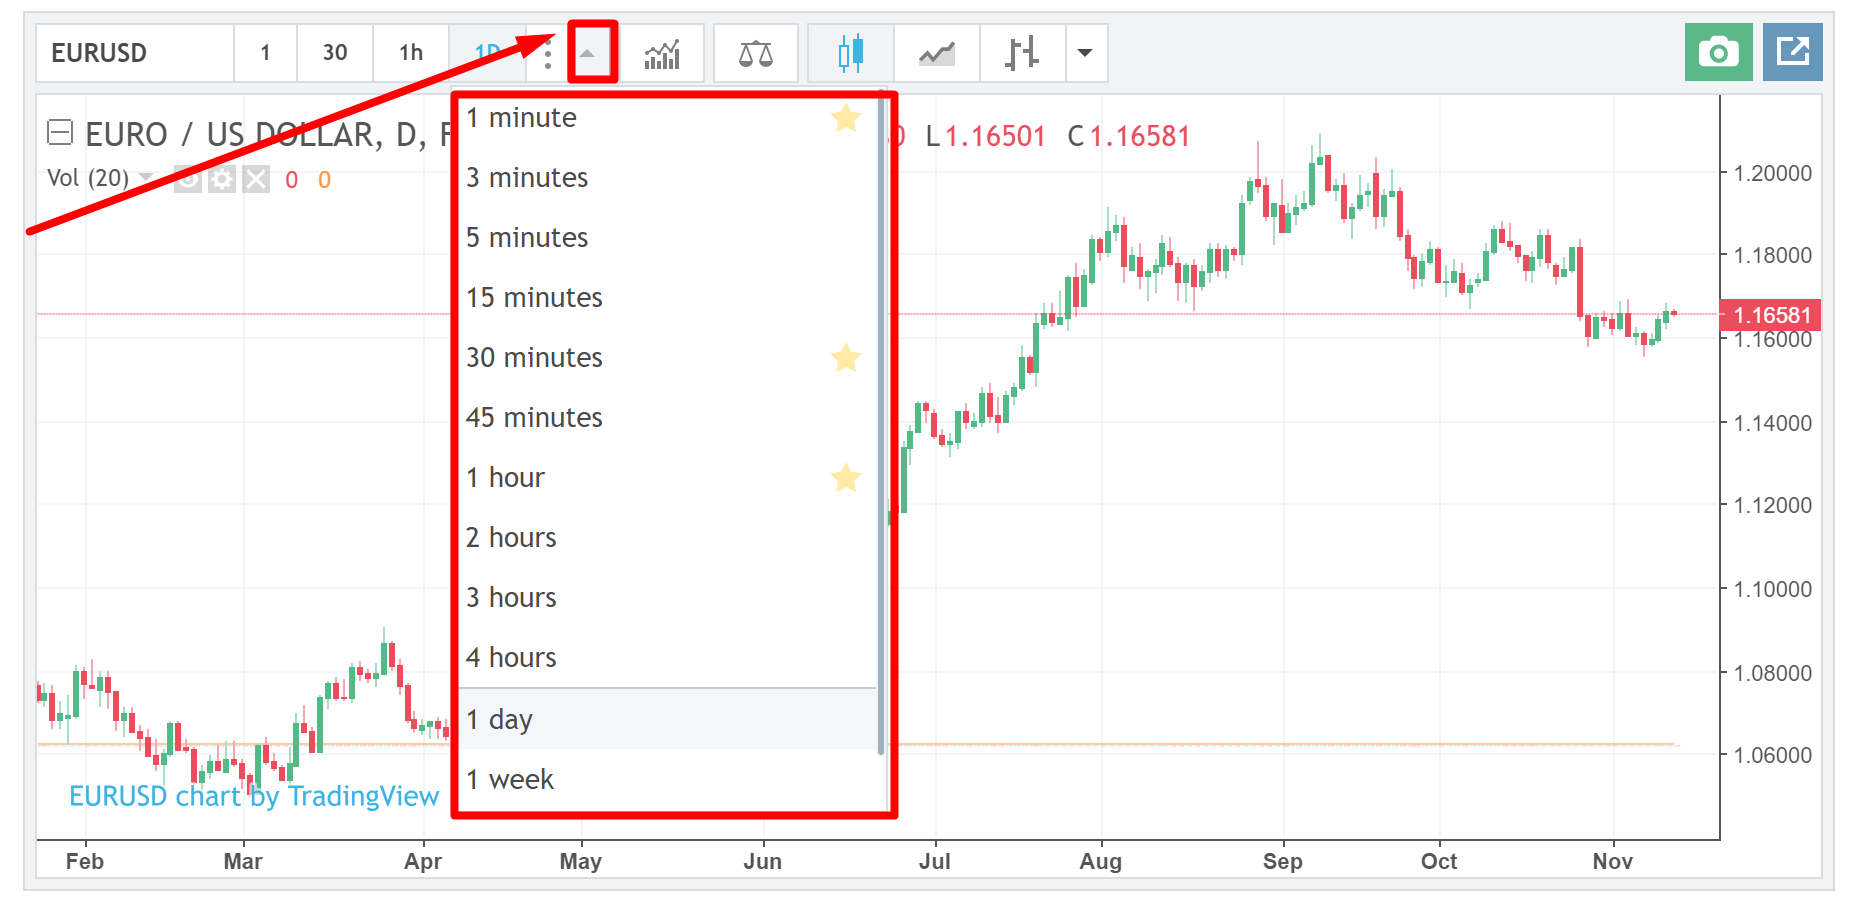Take a chart snapshot with camera
1863x909 pixels.
(x=1718, y=52)
